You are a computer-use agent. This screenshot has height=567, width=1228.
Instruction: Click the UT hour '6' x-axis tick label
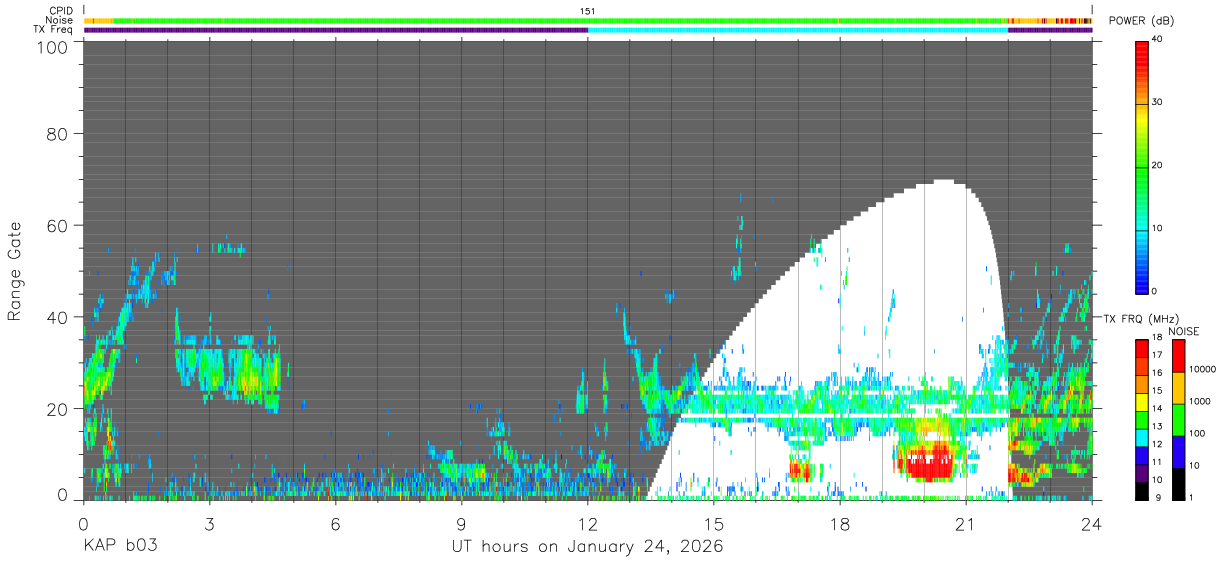click(x=335, y=523)
